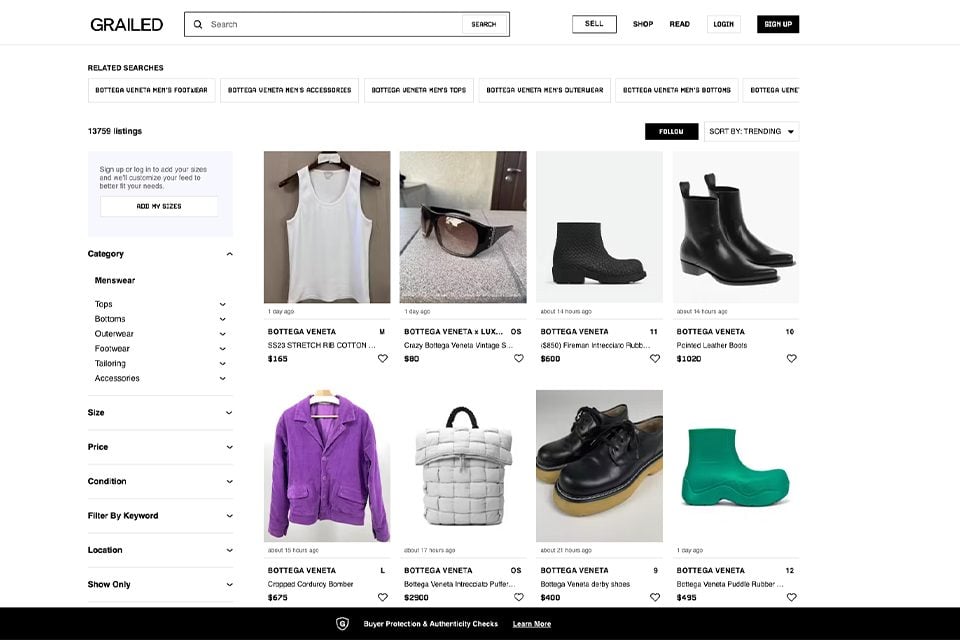The image size is (960, 640).
Task: Favorite the Fireman Intrecciato Rubber boots listing
Action: [x=655, y=358]
